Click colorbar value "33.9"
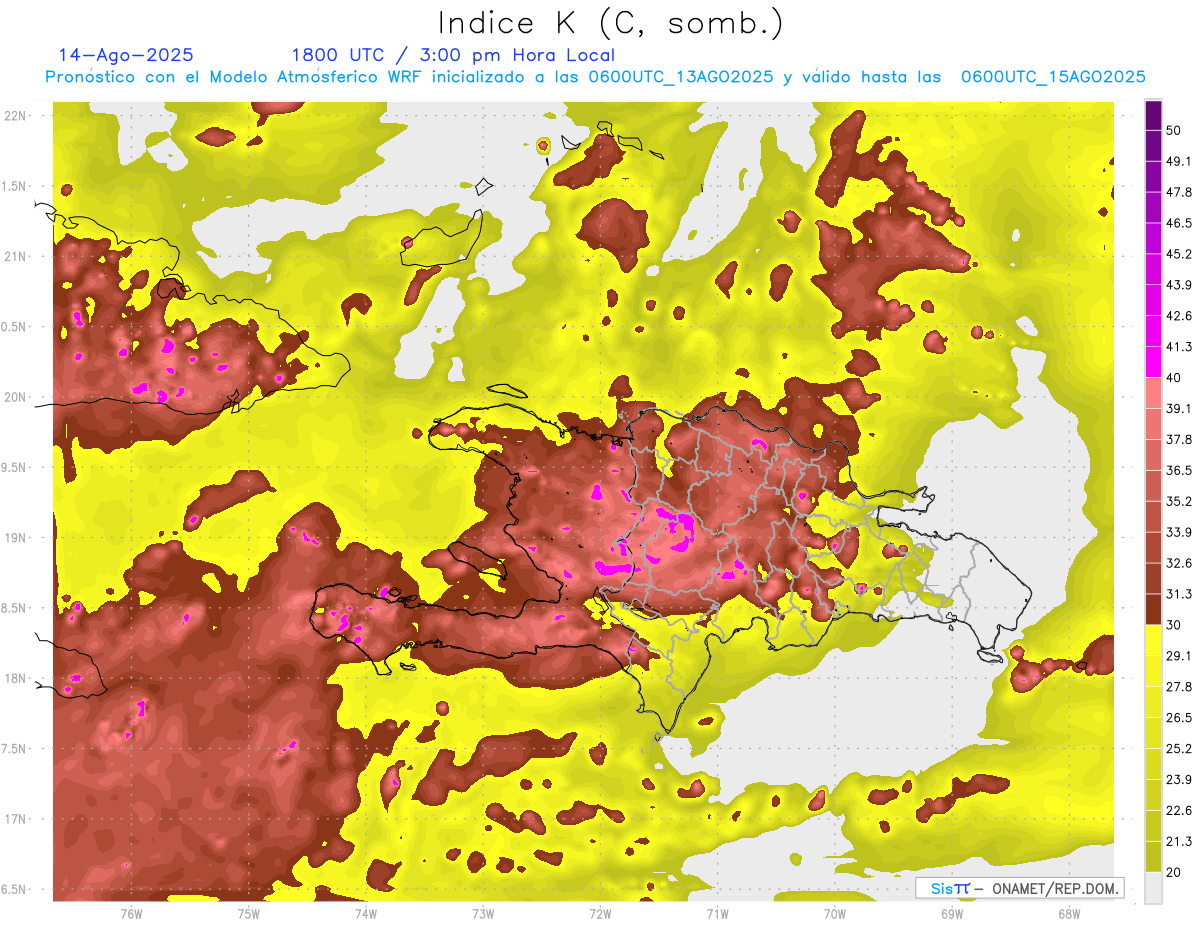 1178,532
